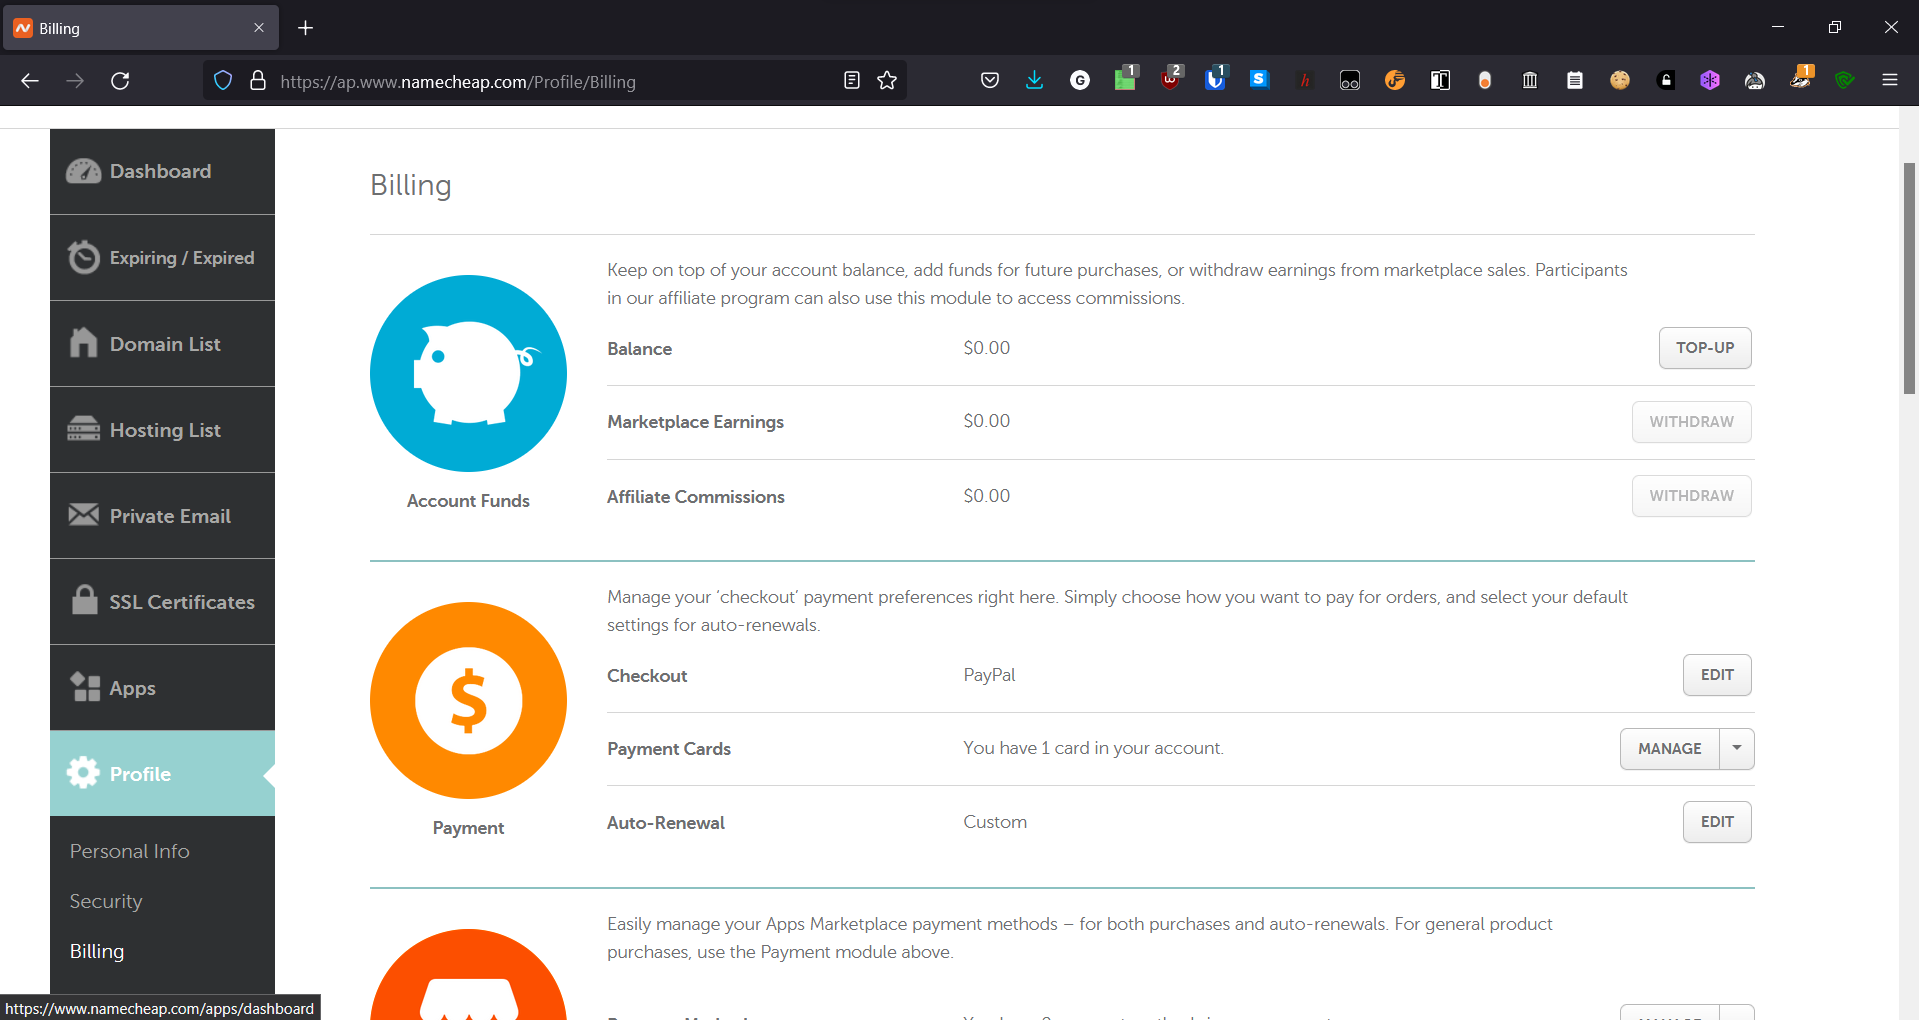
Task: Click the black padlock extension icon
Action: pos(1665,81)
